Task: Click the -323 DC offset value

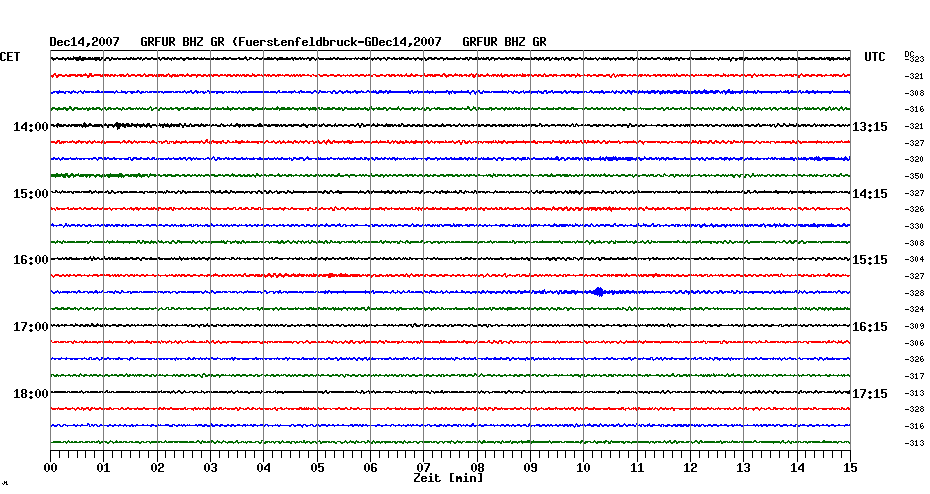Action: click(x=915, y=59)
